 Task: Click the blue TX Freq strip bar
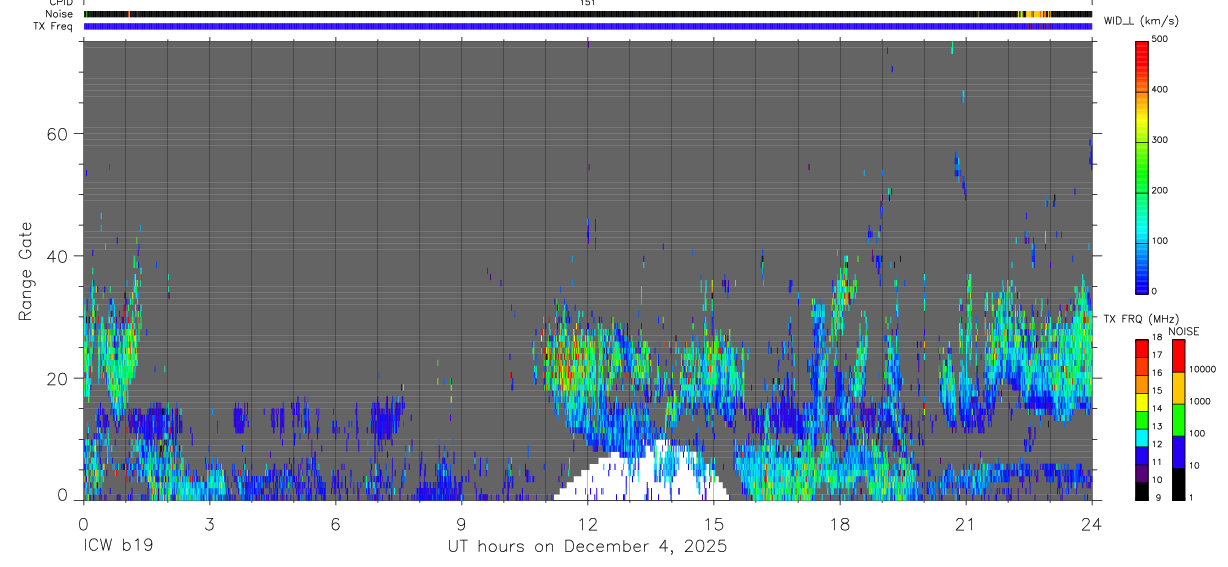tap(587, 26)
